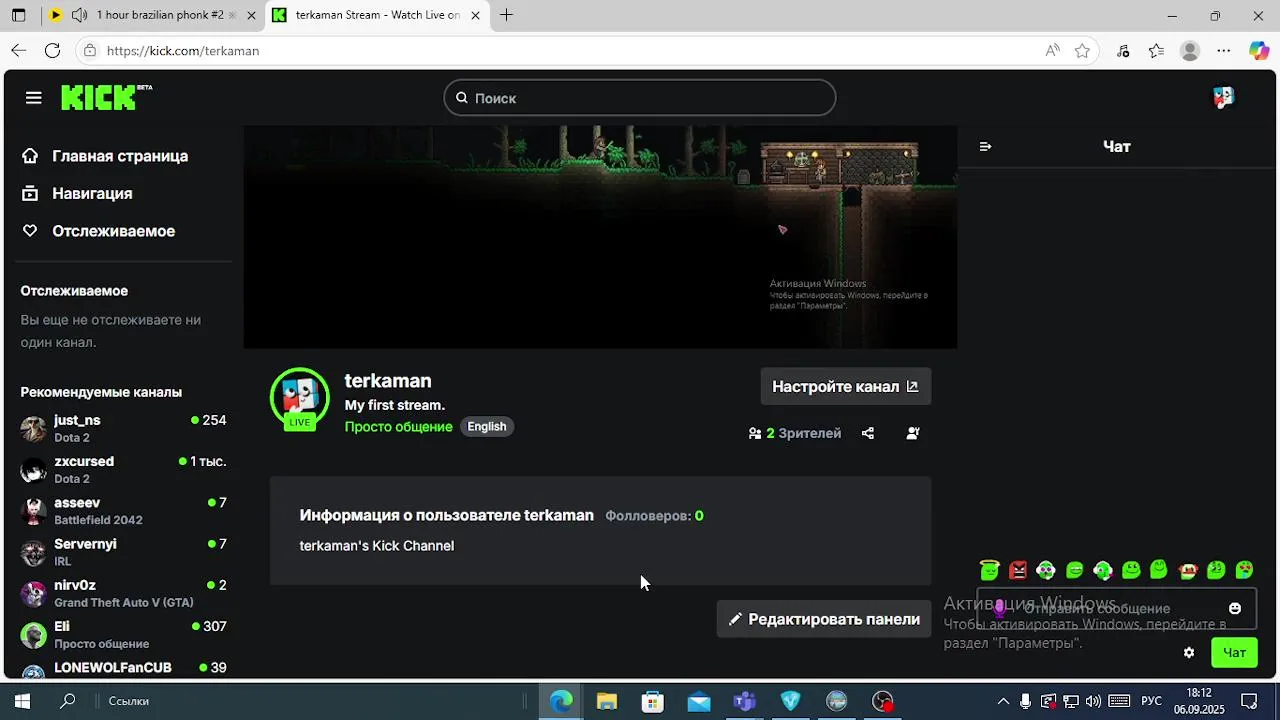
Task: Refresh the browser page
Action: click(x=53, y=50)
